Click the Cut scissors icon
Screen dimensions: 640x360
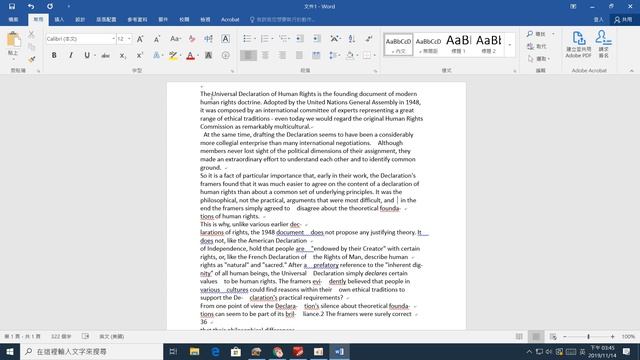[x=31, y=35]
